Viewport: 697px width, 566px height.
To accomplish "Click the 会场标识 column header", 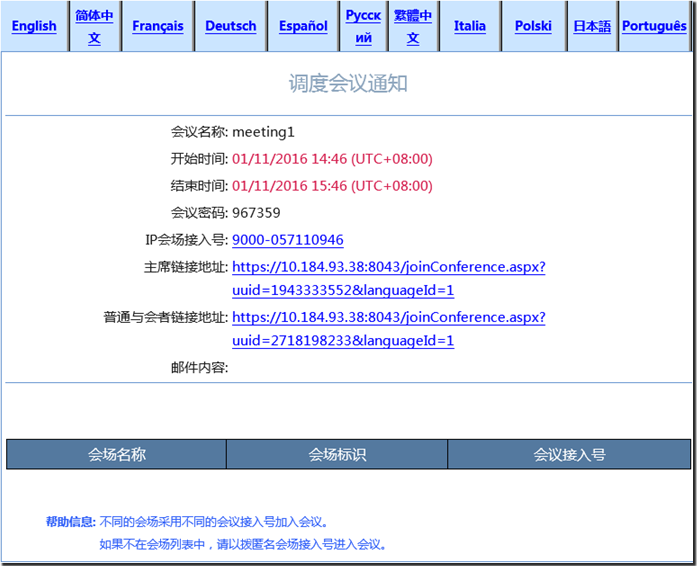I will coord(337,454).
